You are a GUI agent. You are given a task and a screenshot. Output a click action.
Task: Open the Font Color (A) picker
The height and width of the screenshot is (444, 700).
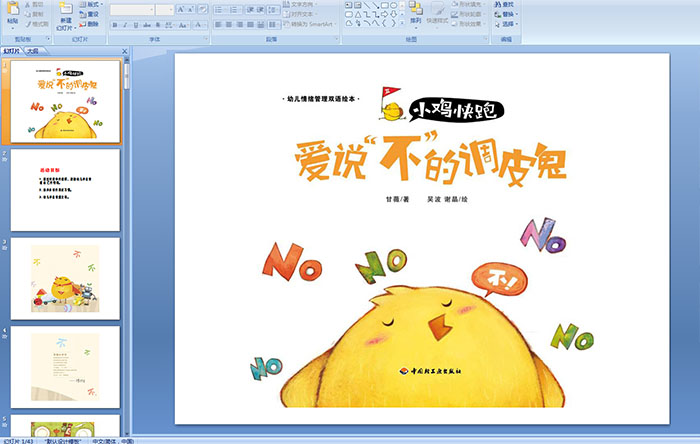[x=200, y=25]
